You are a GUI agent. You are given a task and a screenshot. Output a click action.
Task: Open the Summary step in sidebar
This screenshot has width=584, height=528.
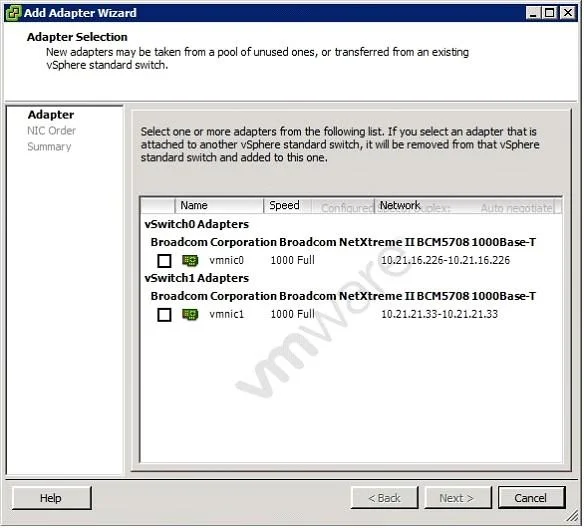[49, 147]
